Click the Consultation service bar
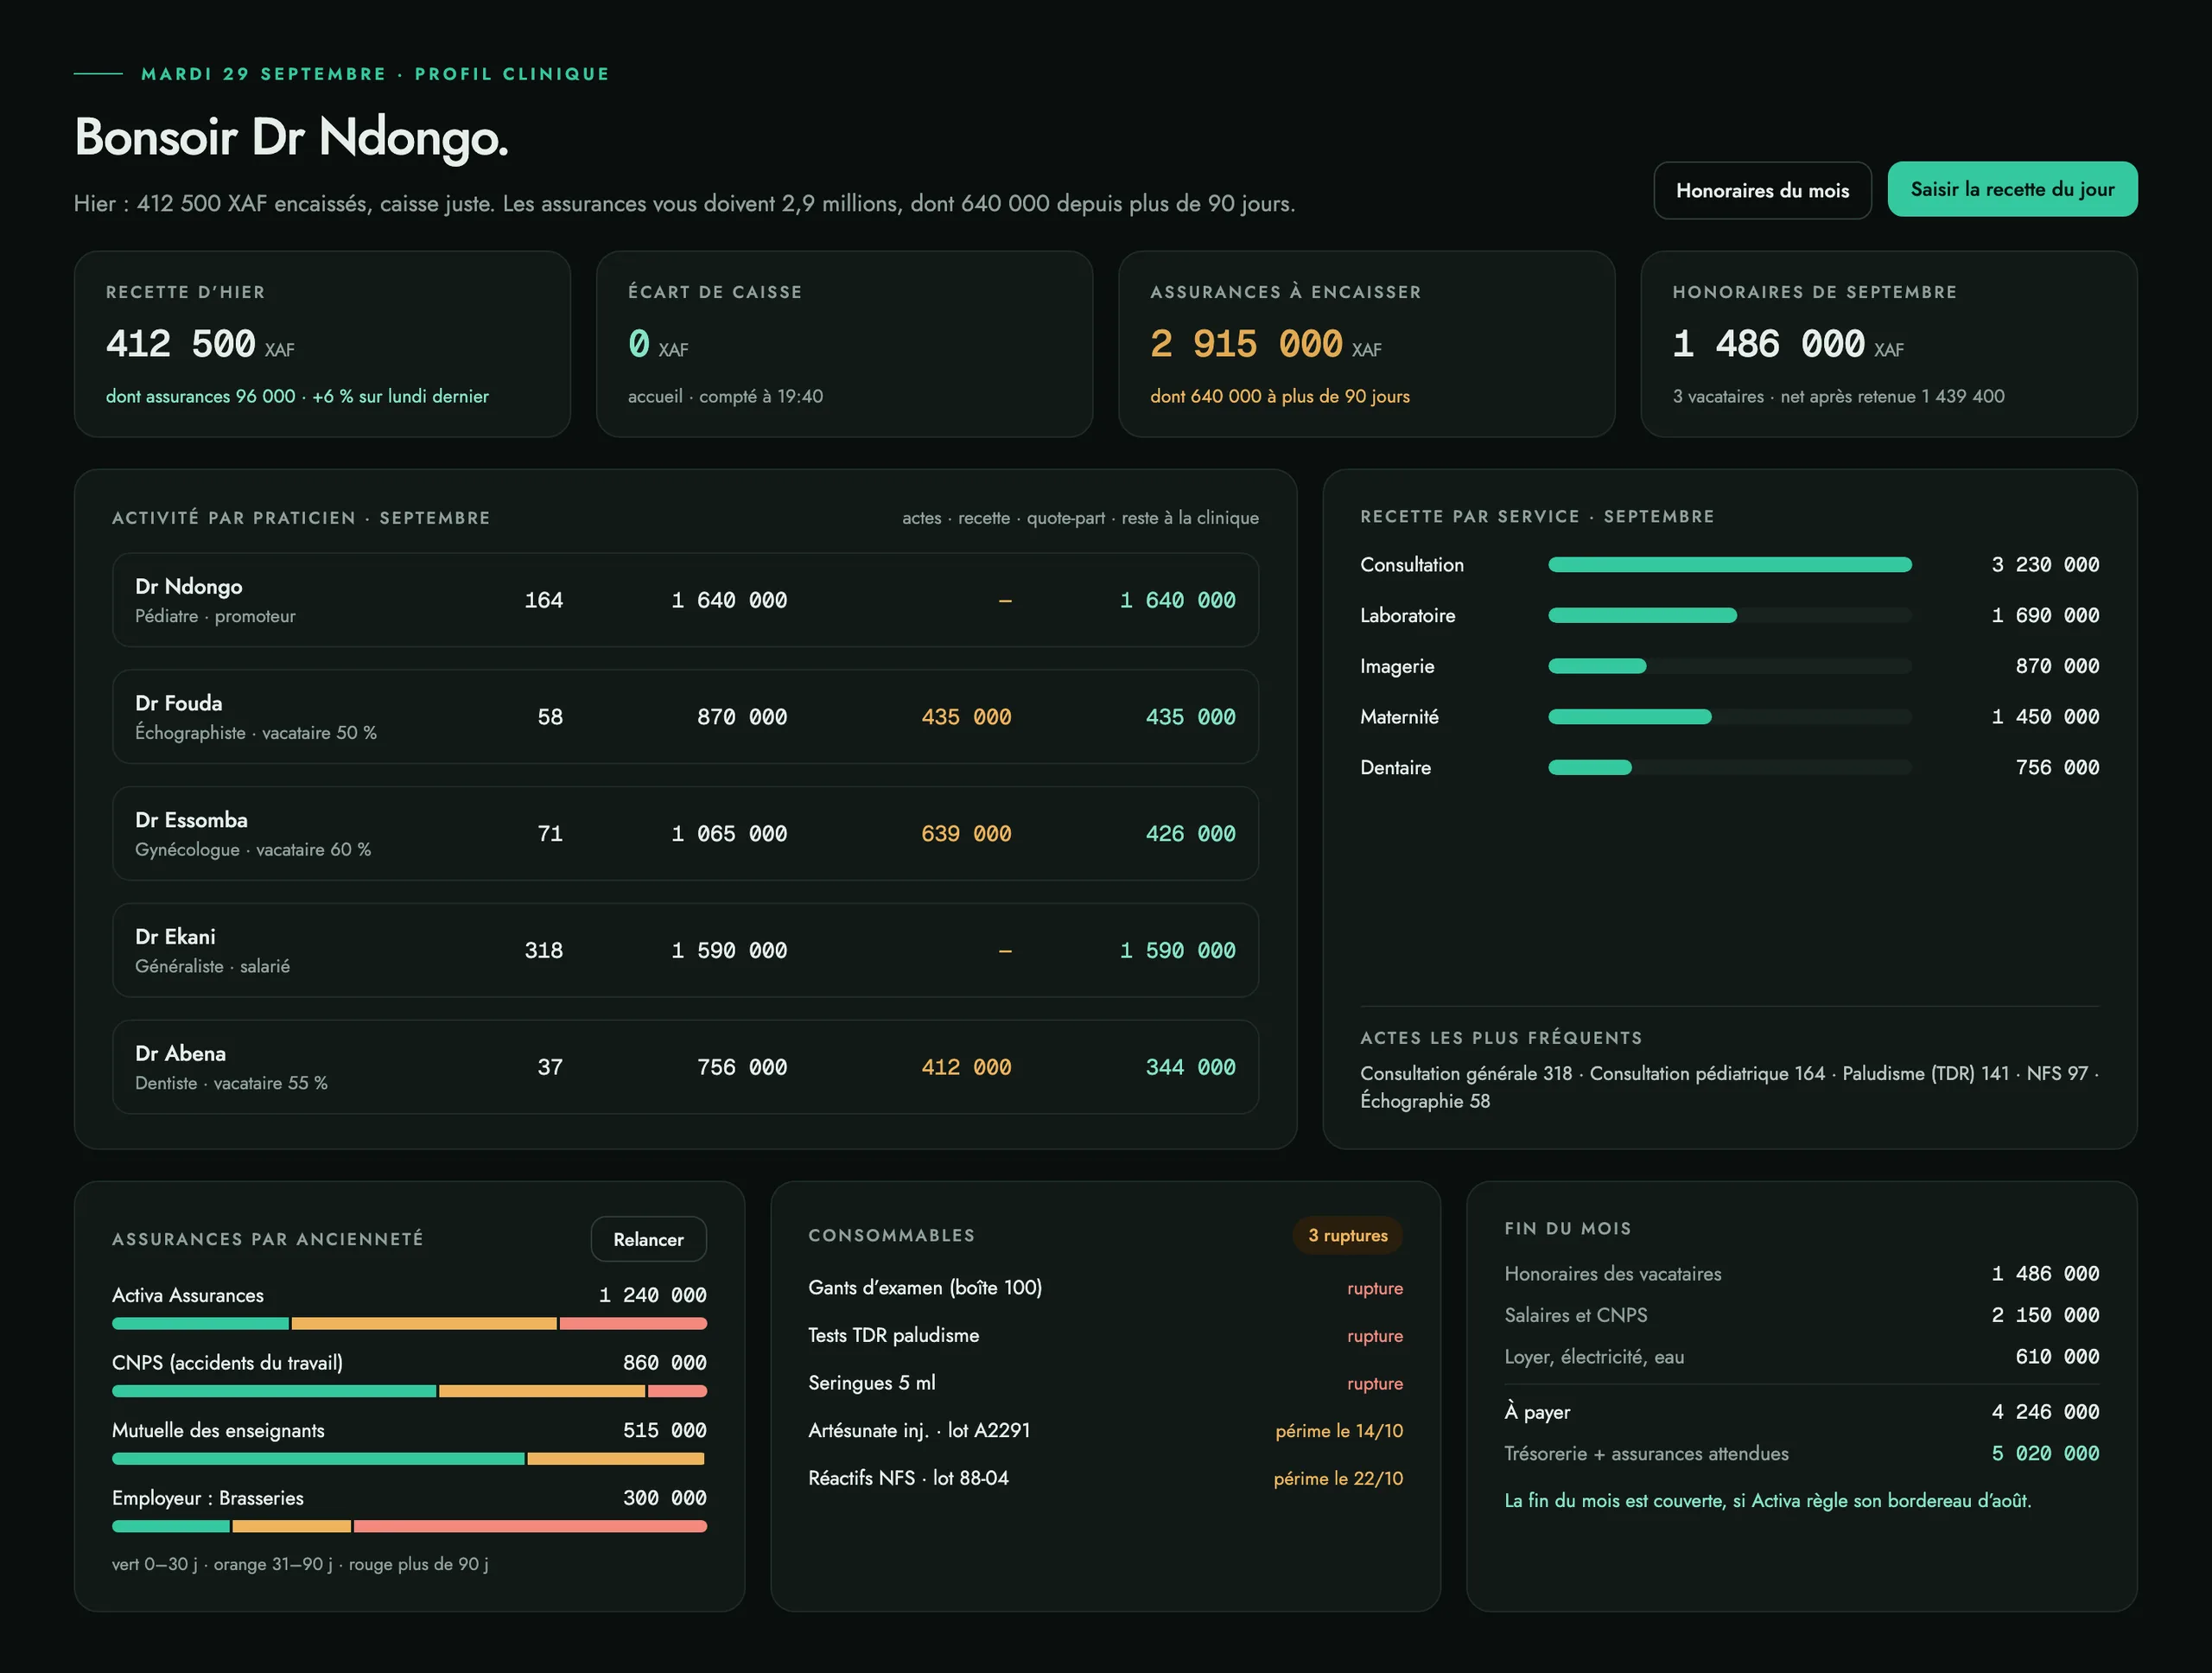Image resolution: width=2212 pixels, height=1673 pixels. pos(1729,565)
